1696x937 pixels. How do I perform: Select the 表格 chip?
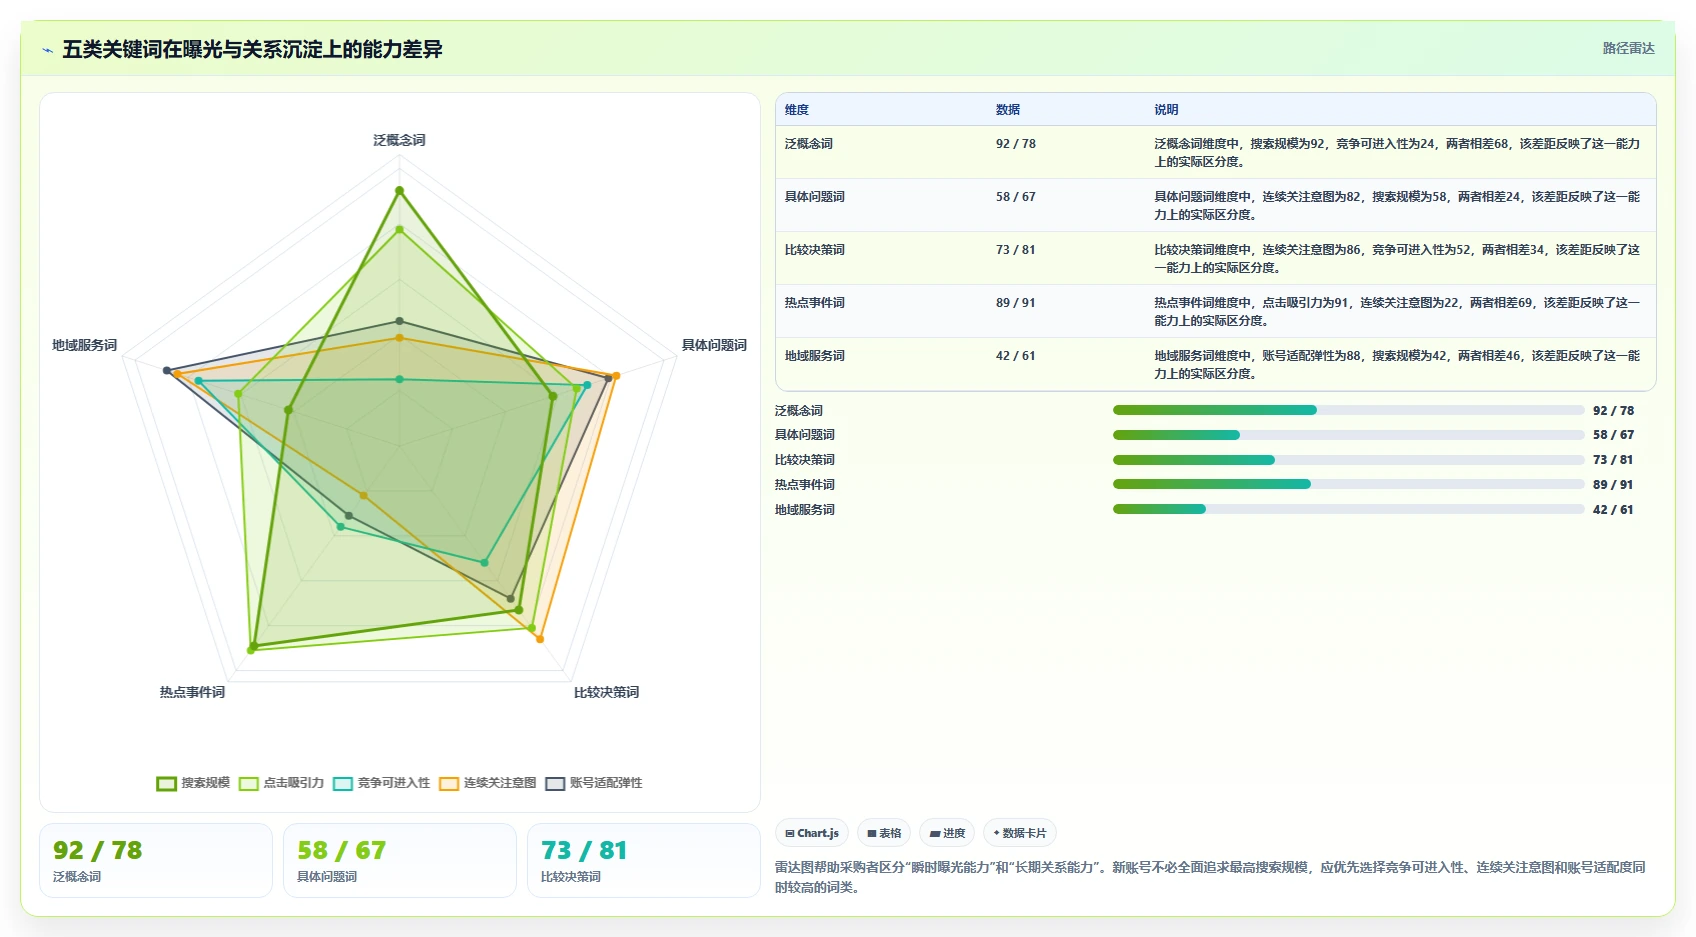[x=884, y=833]
